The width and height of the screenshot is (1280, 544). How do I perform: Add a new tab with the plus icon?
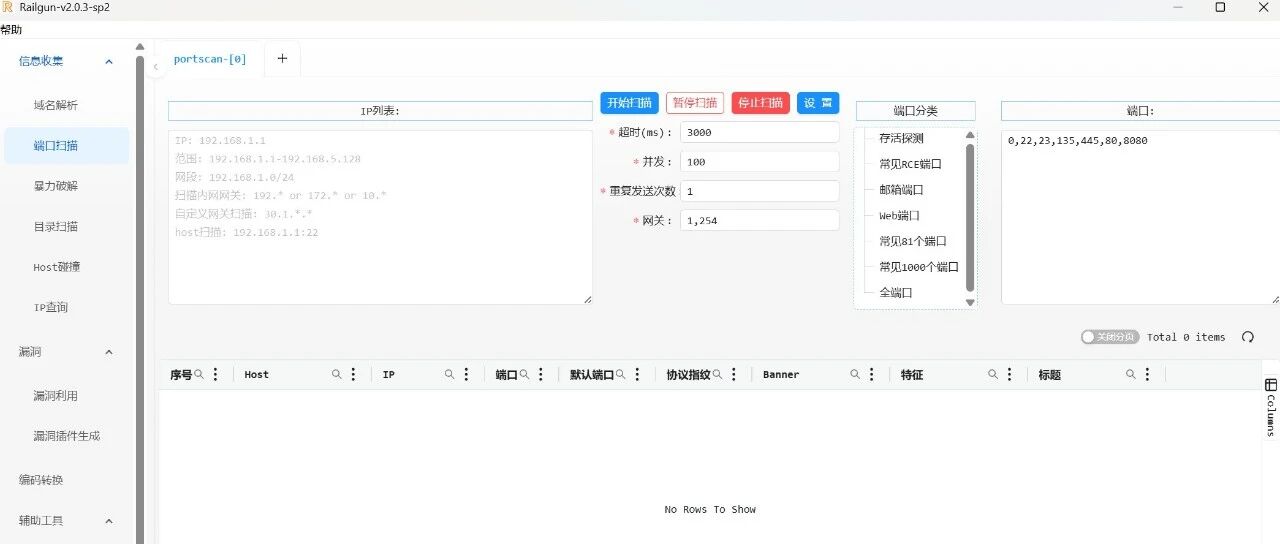(x=282, y=58)
